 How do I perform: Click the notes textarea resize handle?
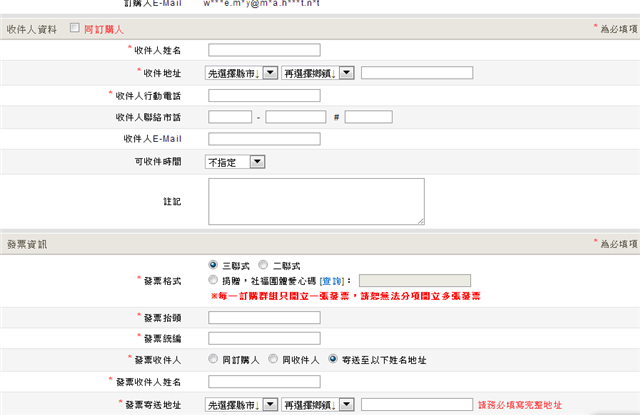point(421,221)
